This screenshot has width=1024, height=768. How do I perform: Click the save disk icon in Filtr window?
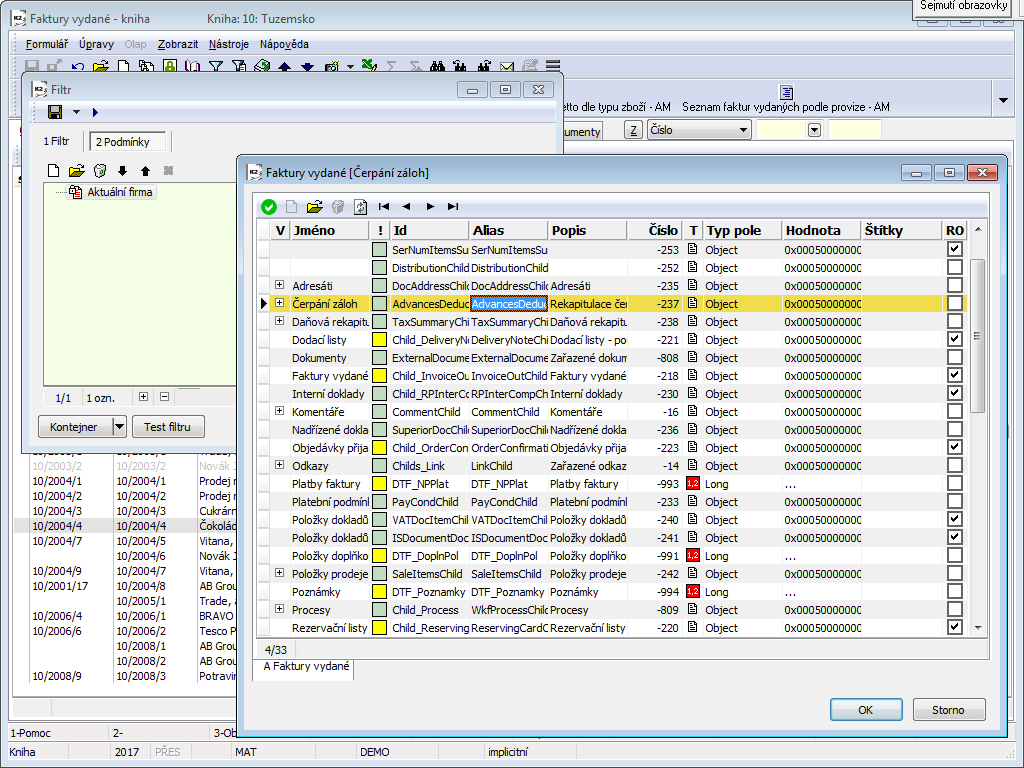pos(55,112)
